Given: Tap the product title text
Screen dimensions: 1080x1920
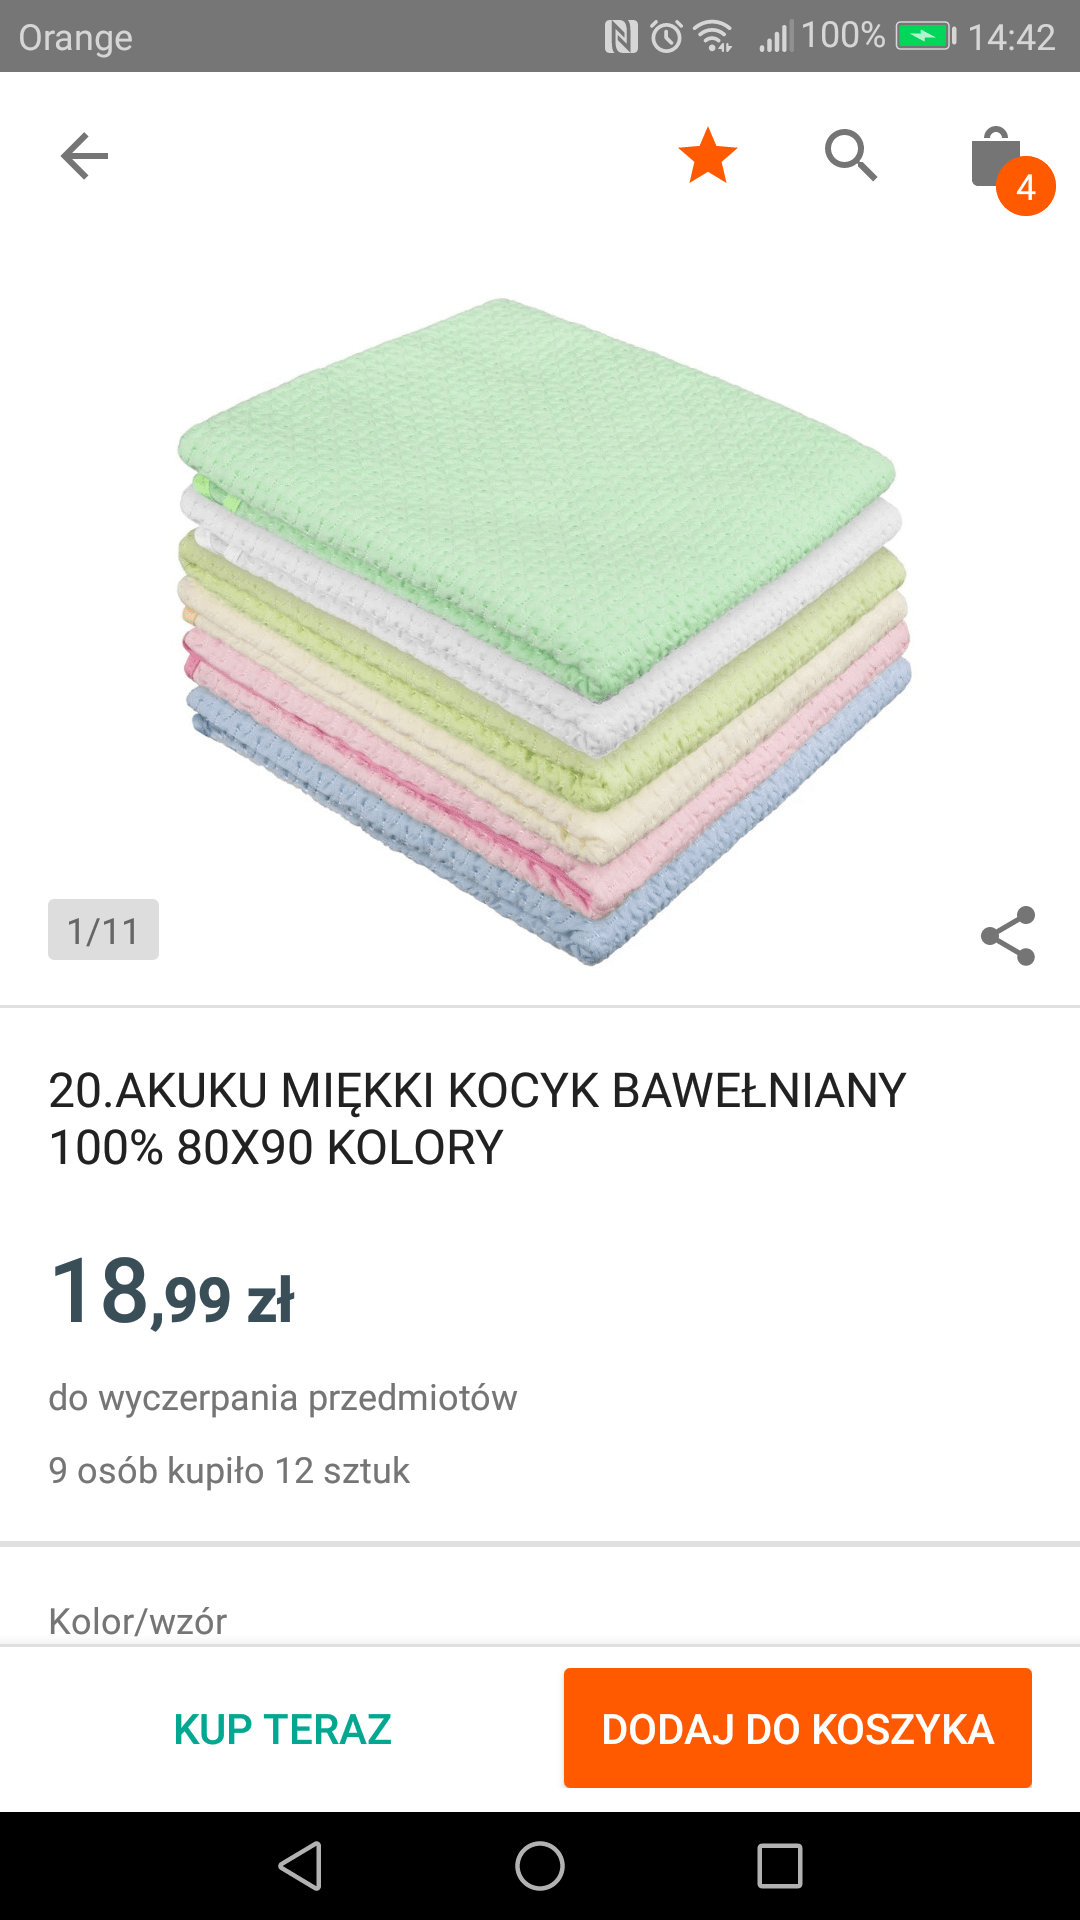Looking at the screenshot, I should [x=477, y=1119].
